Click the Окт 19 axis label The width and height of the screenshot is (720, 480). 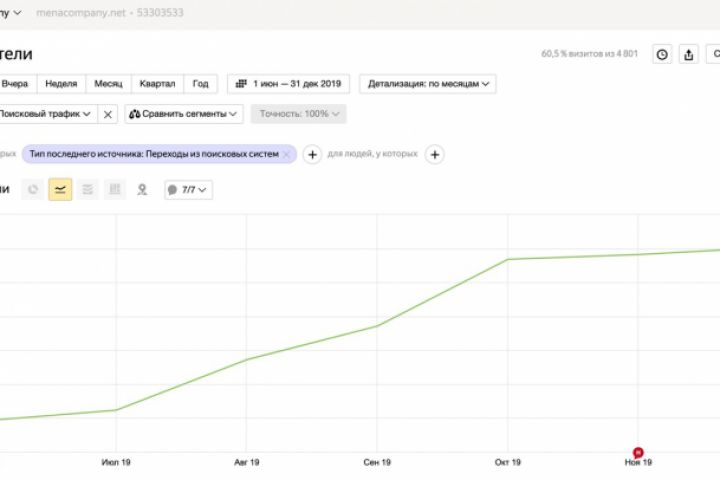508,462
